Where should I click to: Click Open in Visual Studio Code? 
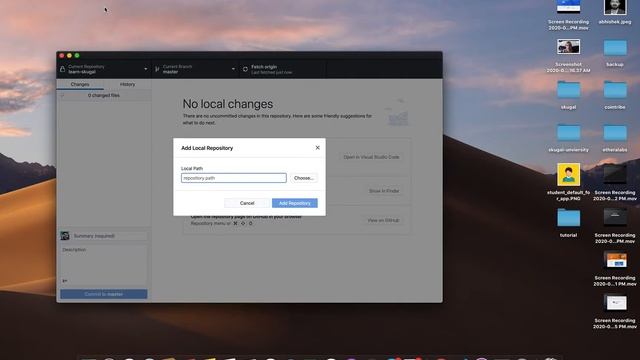coord(371,157)
